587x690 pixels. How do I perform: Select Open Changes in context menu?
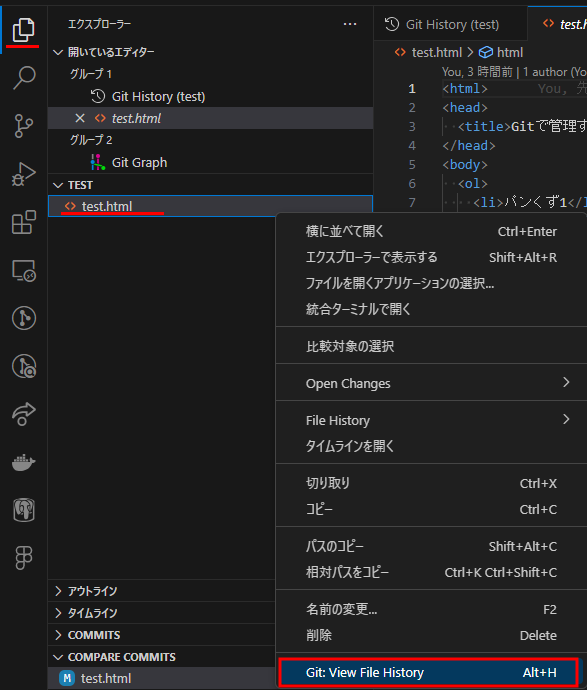(430, 383)
